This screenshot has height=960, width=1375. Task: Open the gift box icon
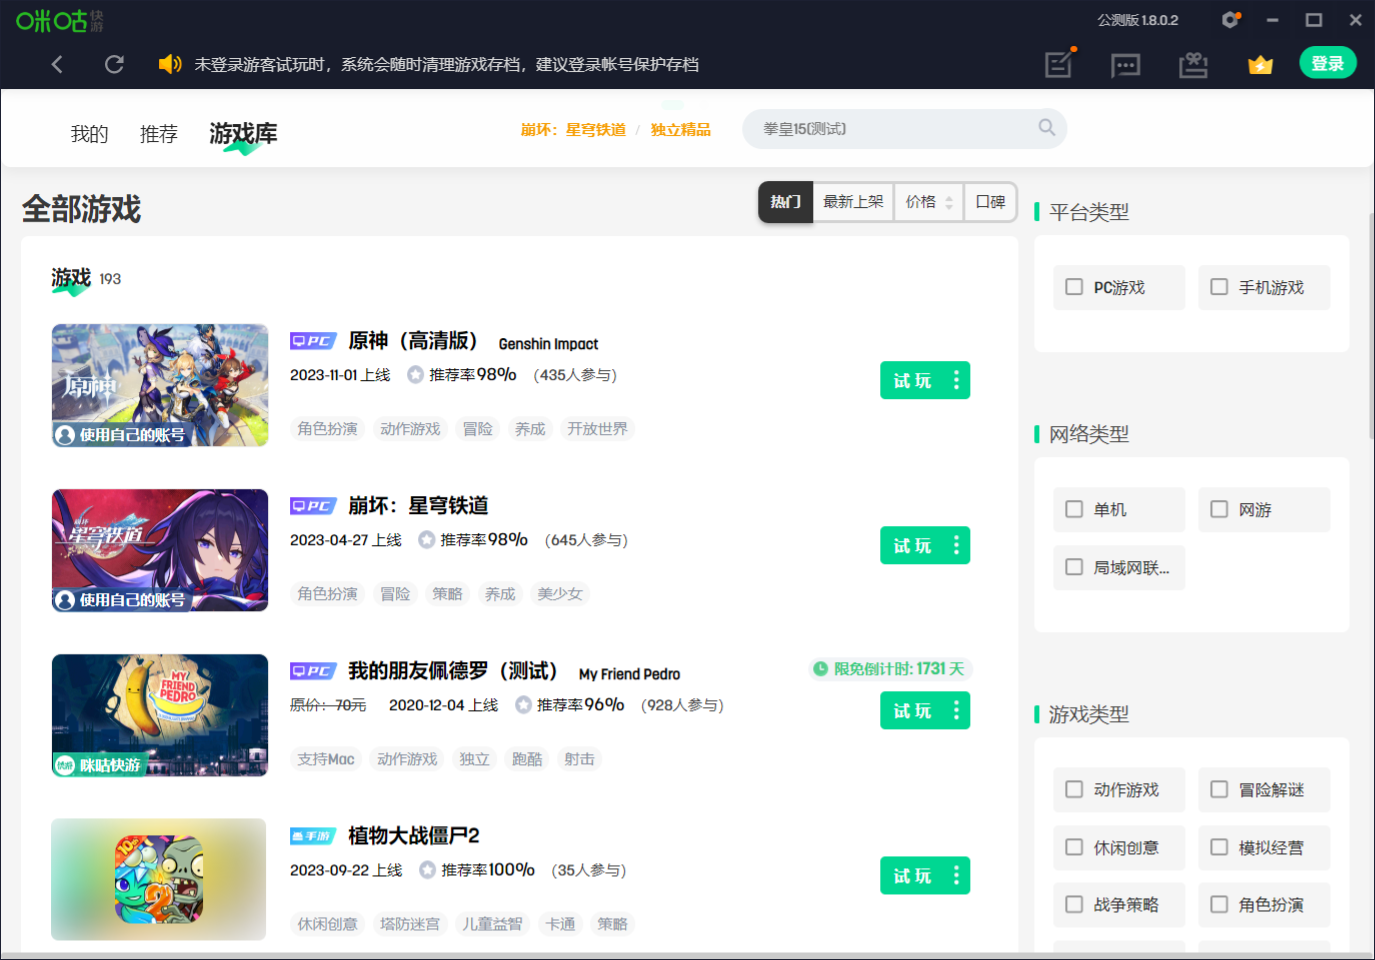point(1193,65)
